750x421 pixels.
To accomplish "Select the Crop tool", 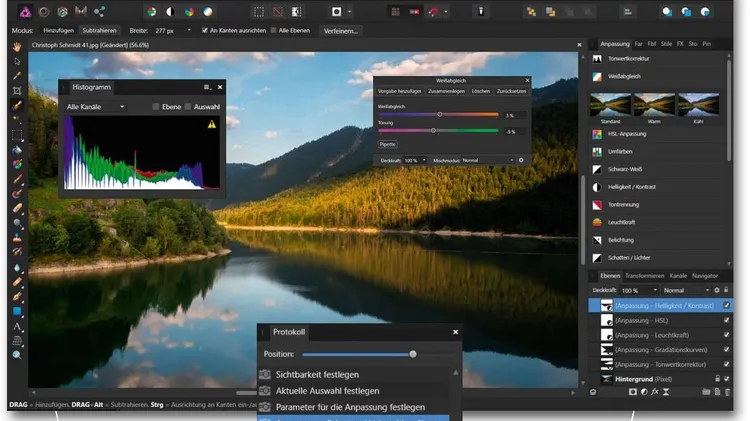I will point(17,90).
